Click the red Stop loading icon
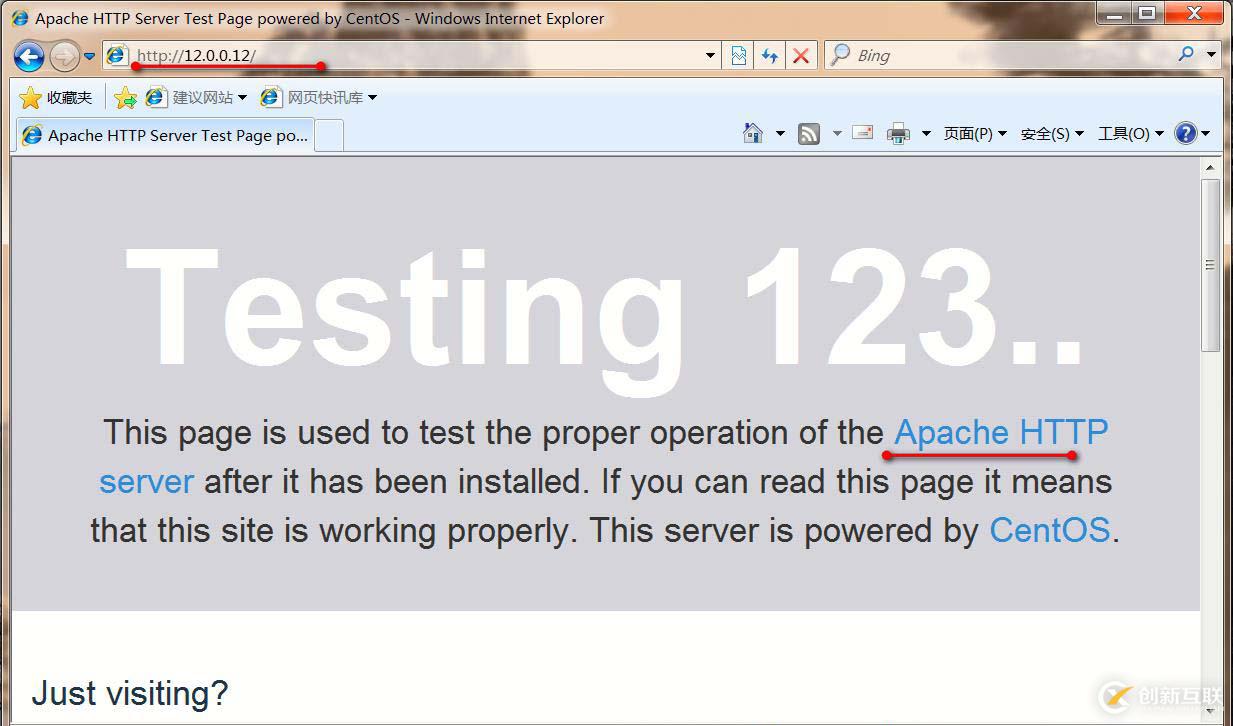 [x=801, y=56]
